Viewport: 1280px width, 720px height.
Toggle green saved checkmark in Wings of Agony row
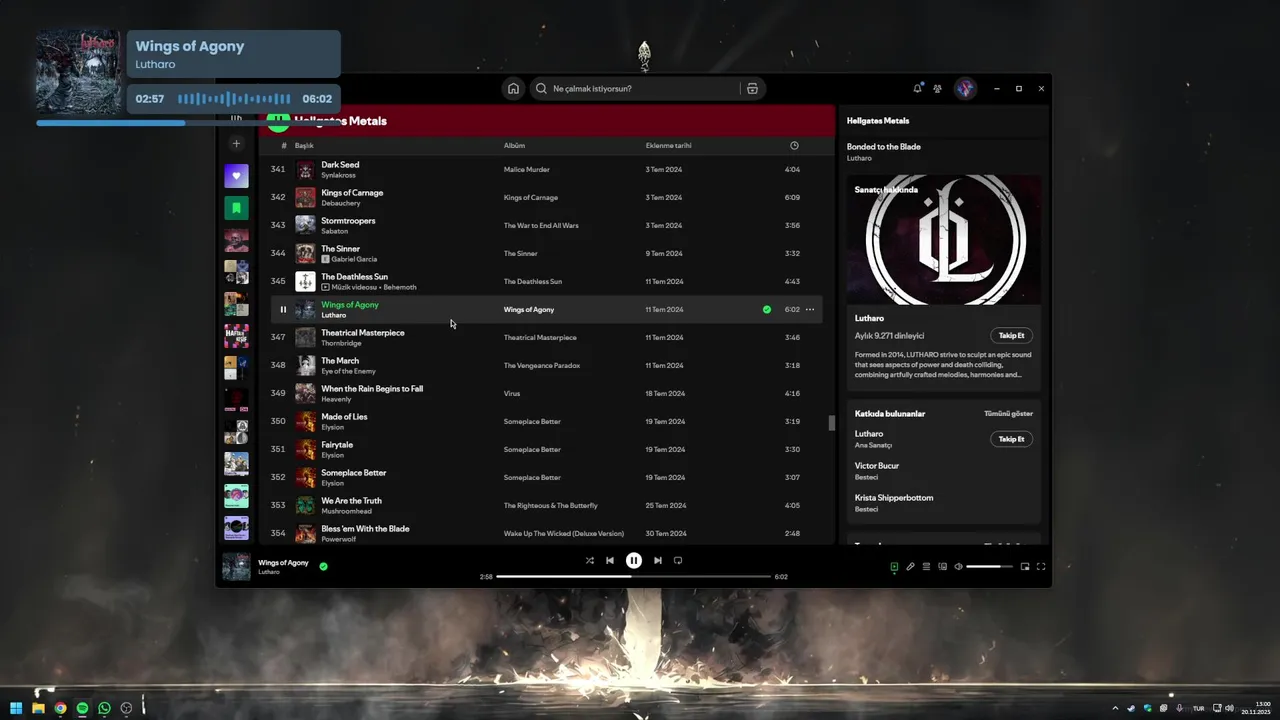pyautogui.click(x=767, y=309)
